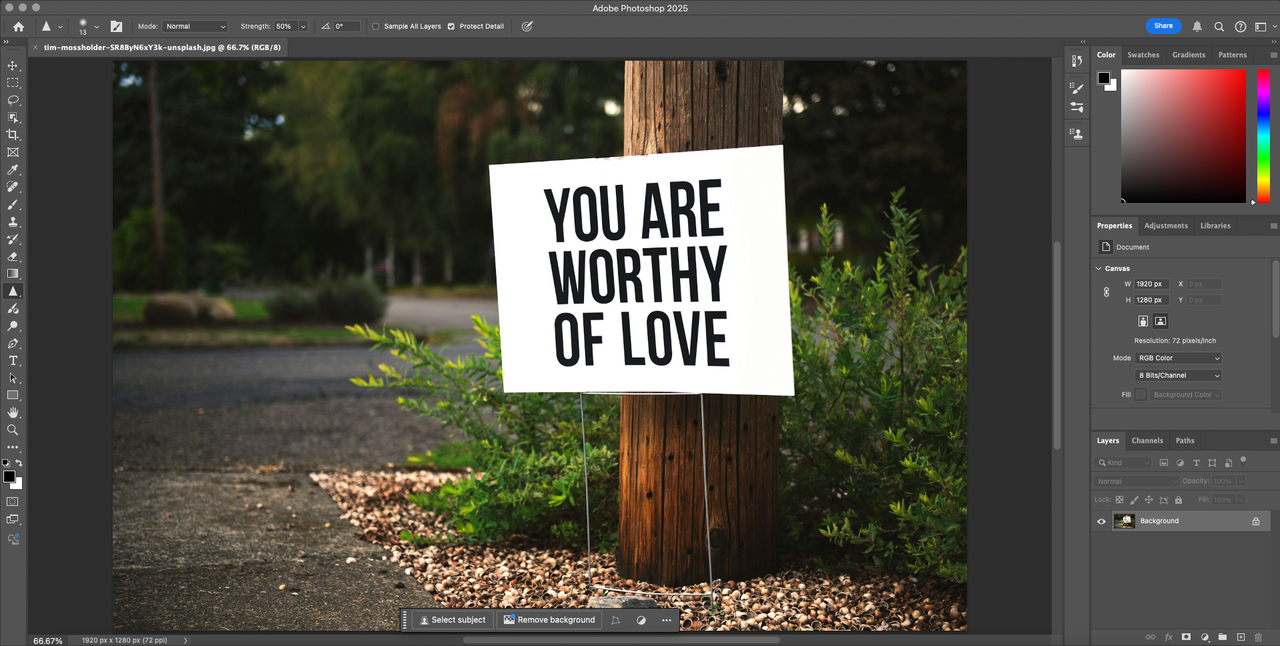Open the layer Kind filter dropdown
The image size is (1280, 646).
[x=1125, y=463]
